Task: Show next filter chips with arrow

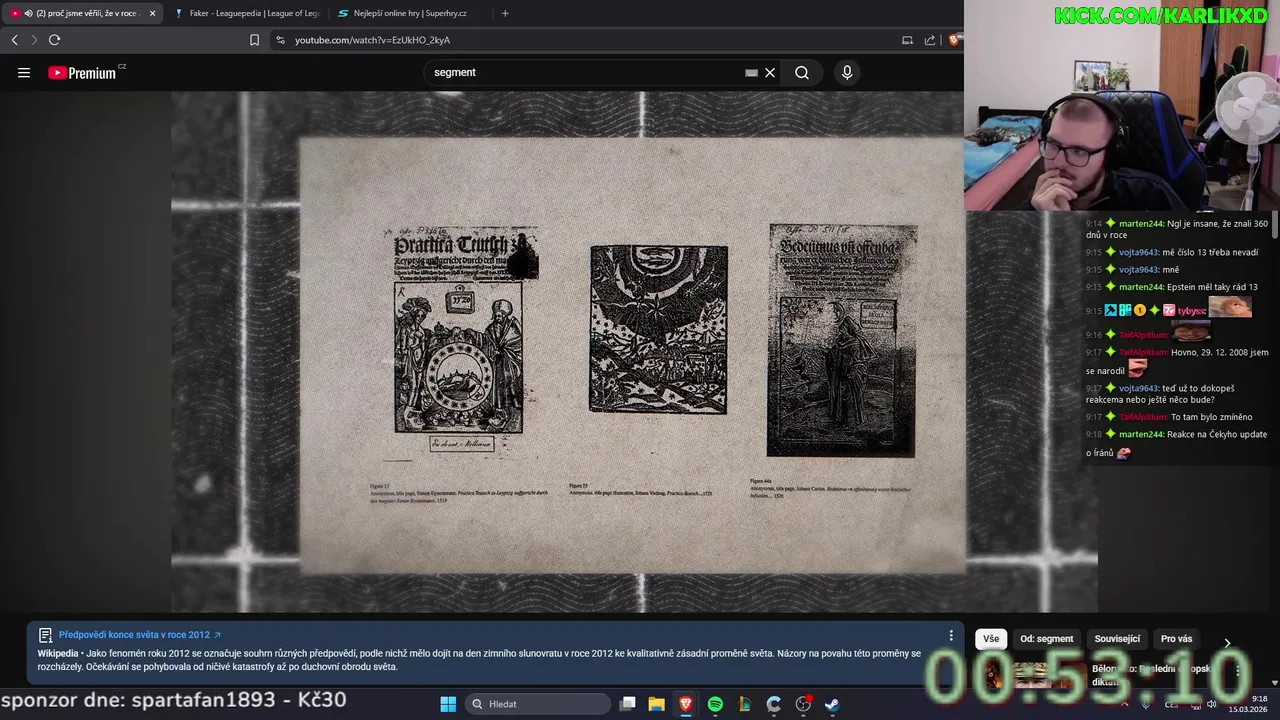Action: (x=1227, y=642)
